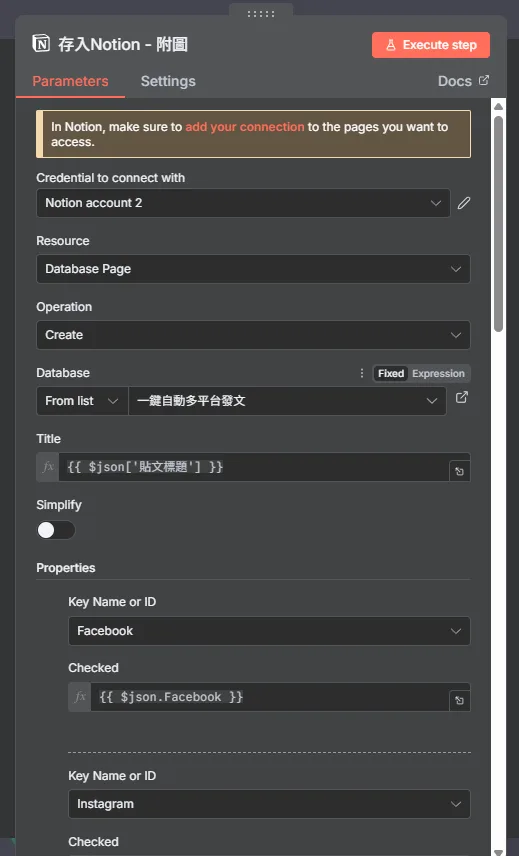
Task: Select the Fixed mode option
Action: pyautogui.click(x=391, y=373)
